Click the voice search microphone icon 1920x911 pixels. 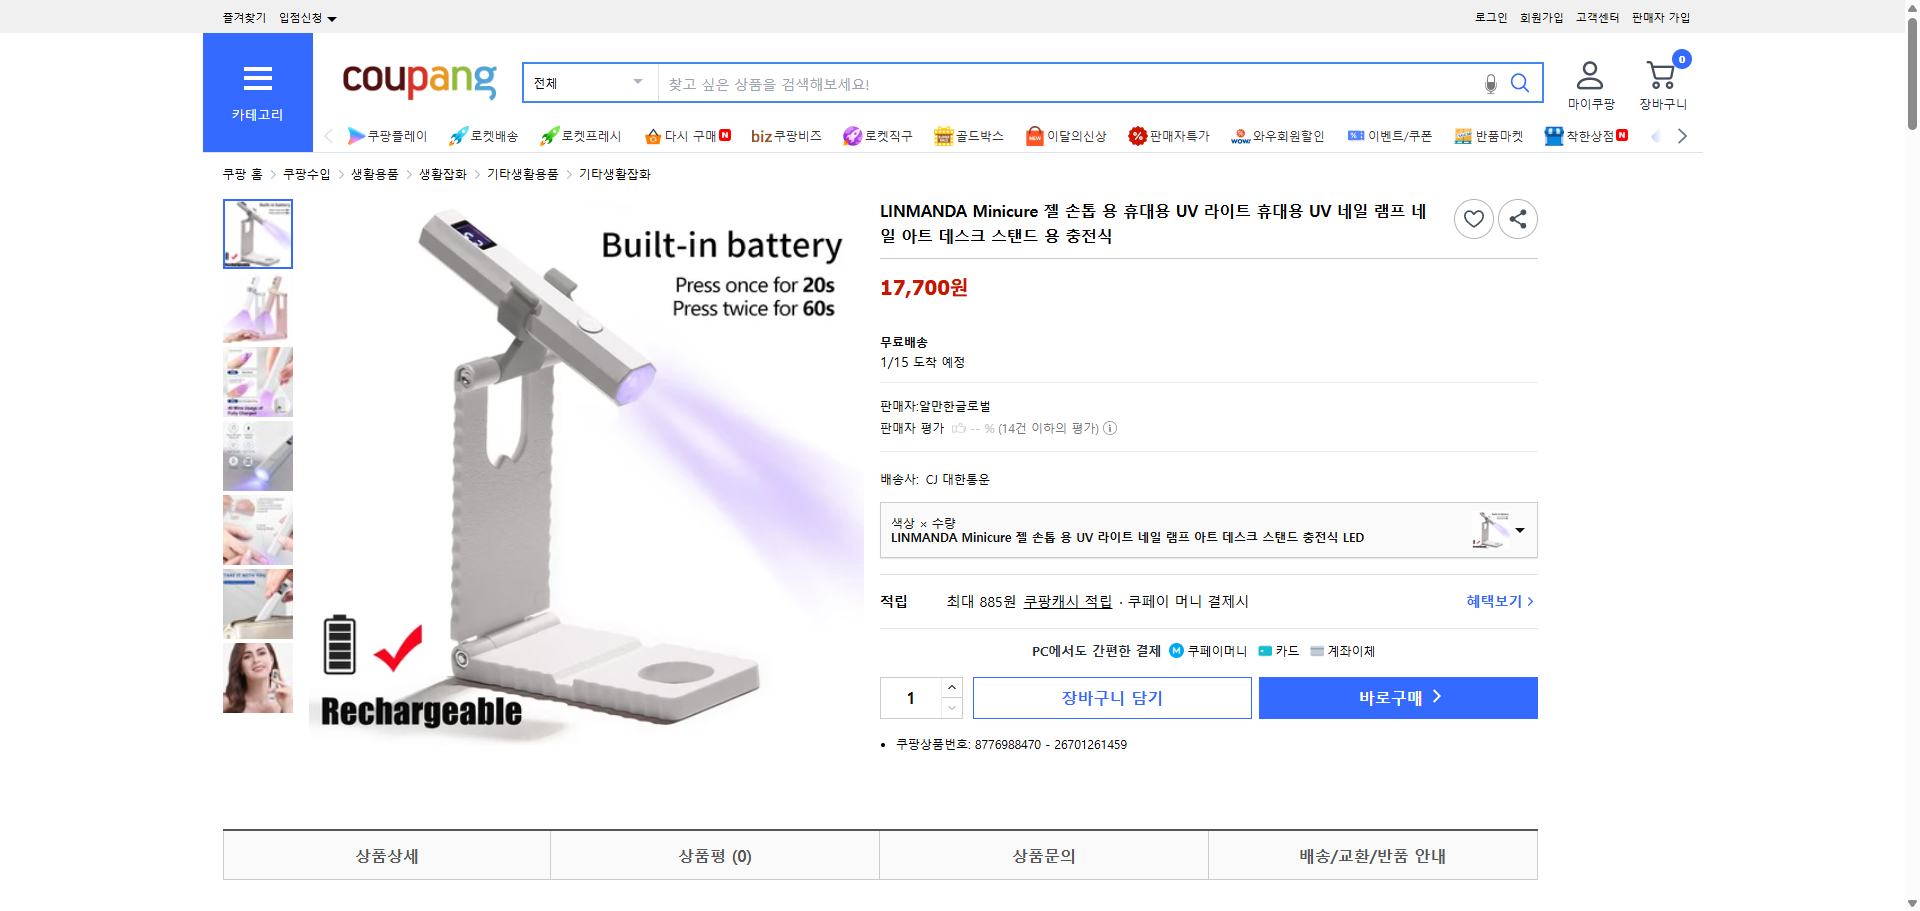tap(1490, 83)
